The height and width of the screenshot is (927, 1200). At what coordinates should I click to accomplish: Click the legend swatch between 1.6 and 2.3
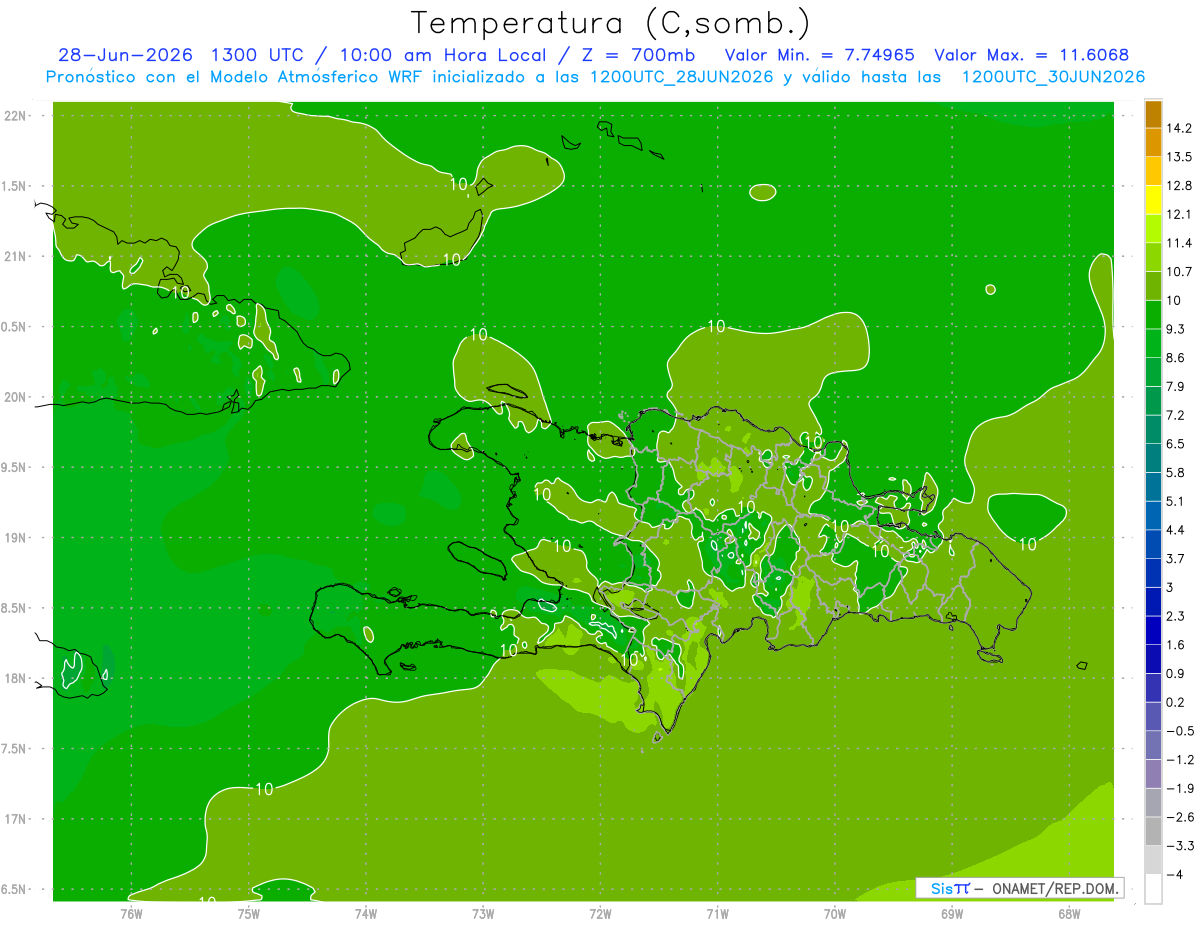1153,631
